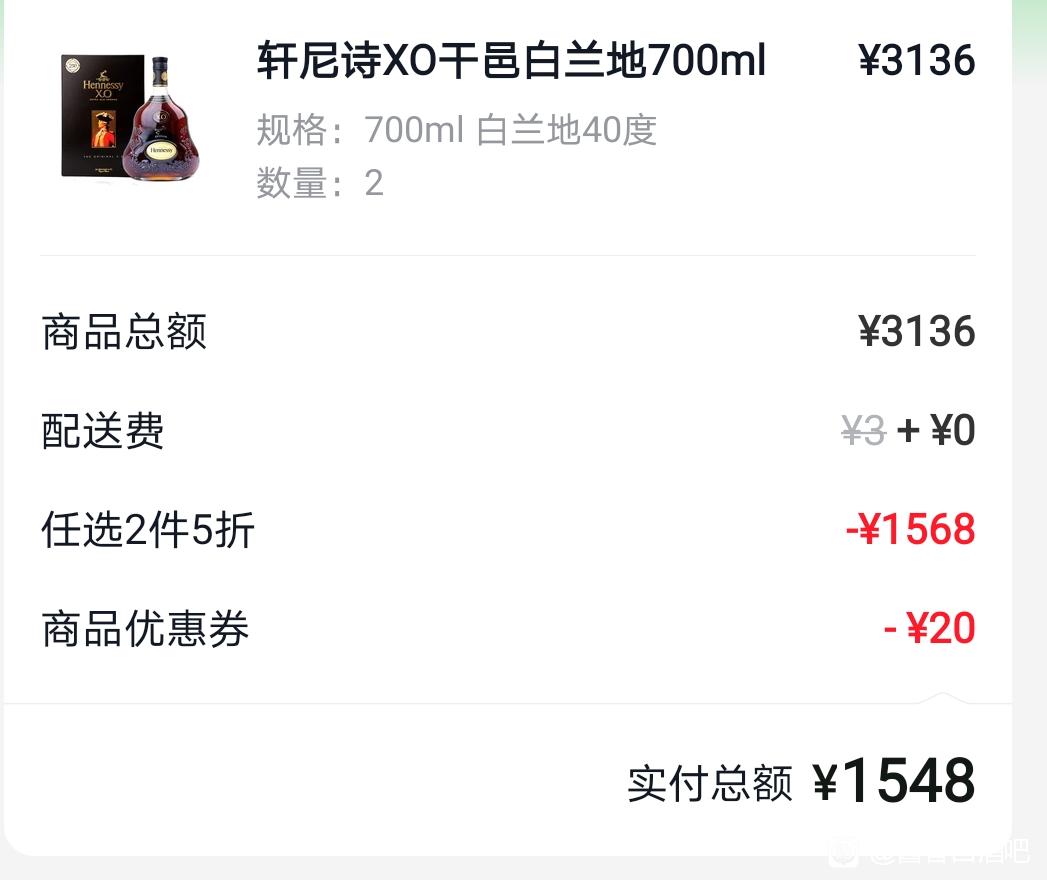The width and height of the screenshot is (1047, 880).
Task: Tap the small triangle notch above total
Action: pos(942,698)
